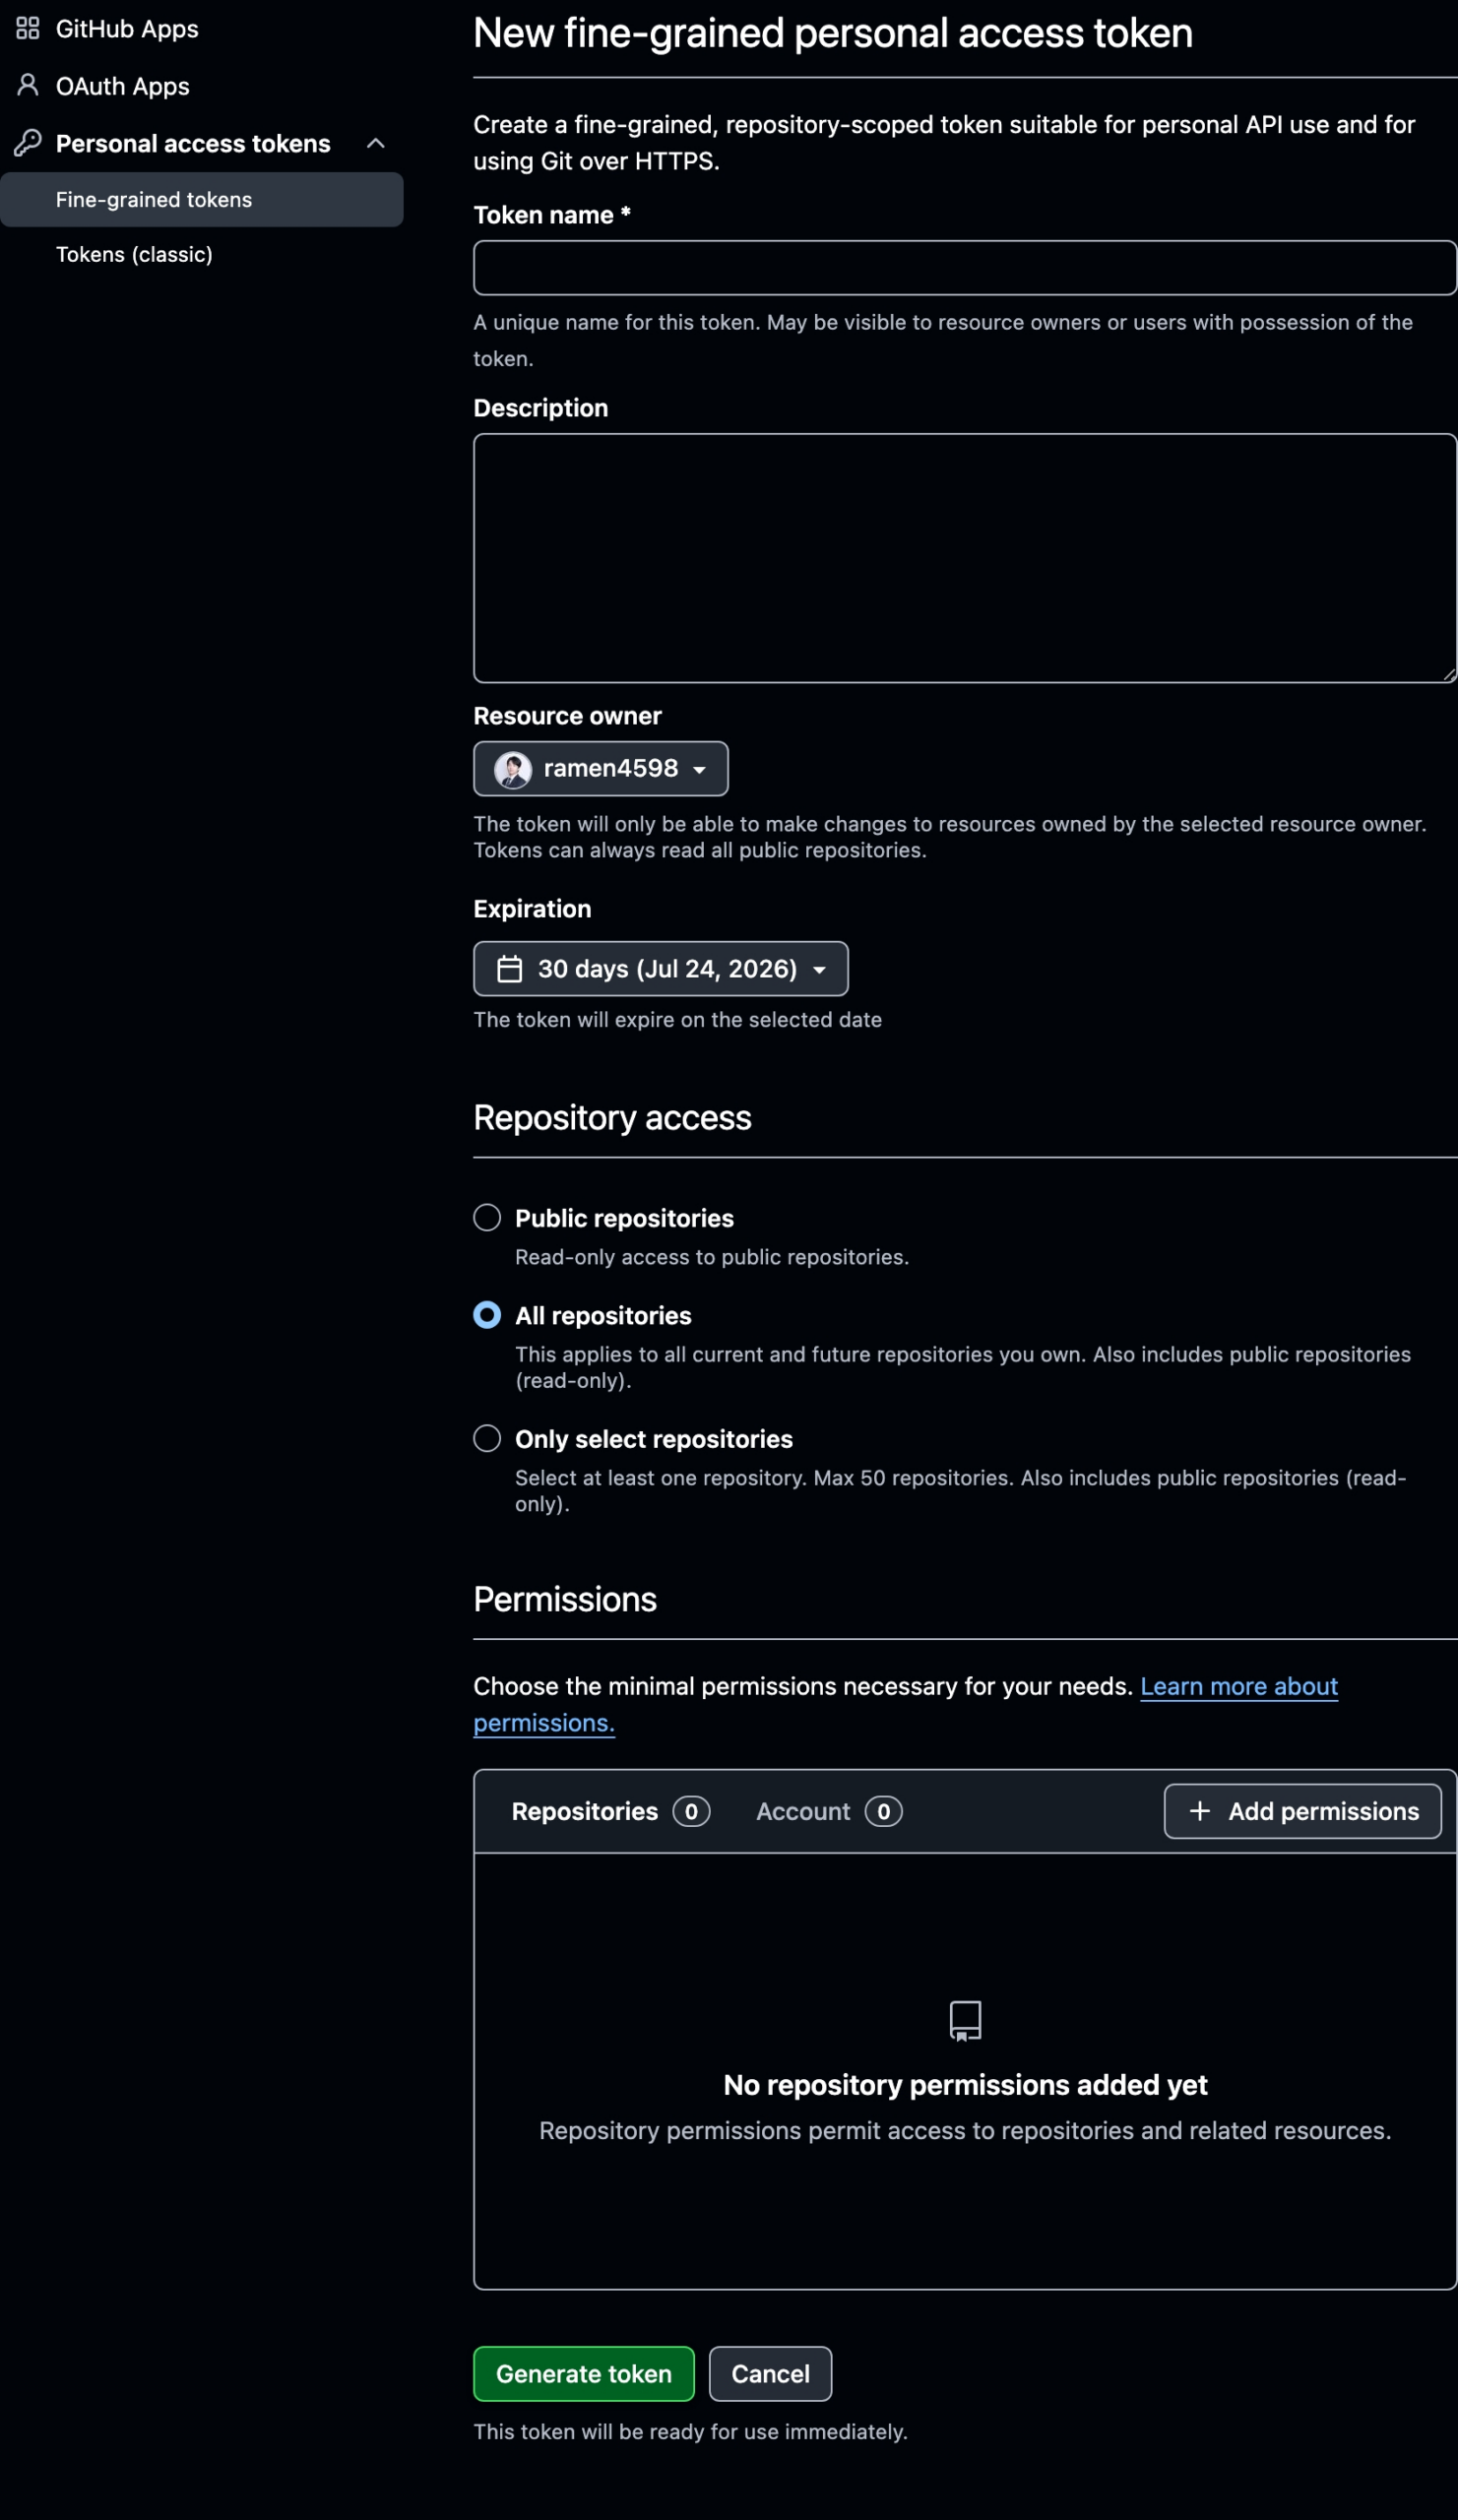1458x2520 pixels.
Task: Click the plus icon in Add permissions
Action: coord(1200,1811)
